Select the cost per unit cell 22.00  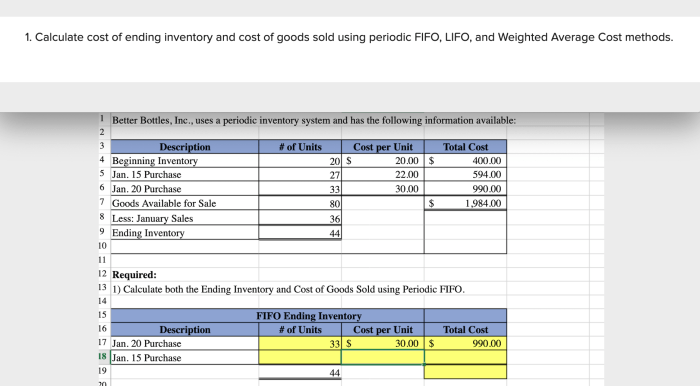pyautogui.click(x=383, y=174)
